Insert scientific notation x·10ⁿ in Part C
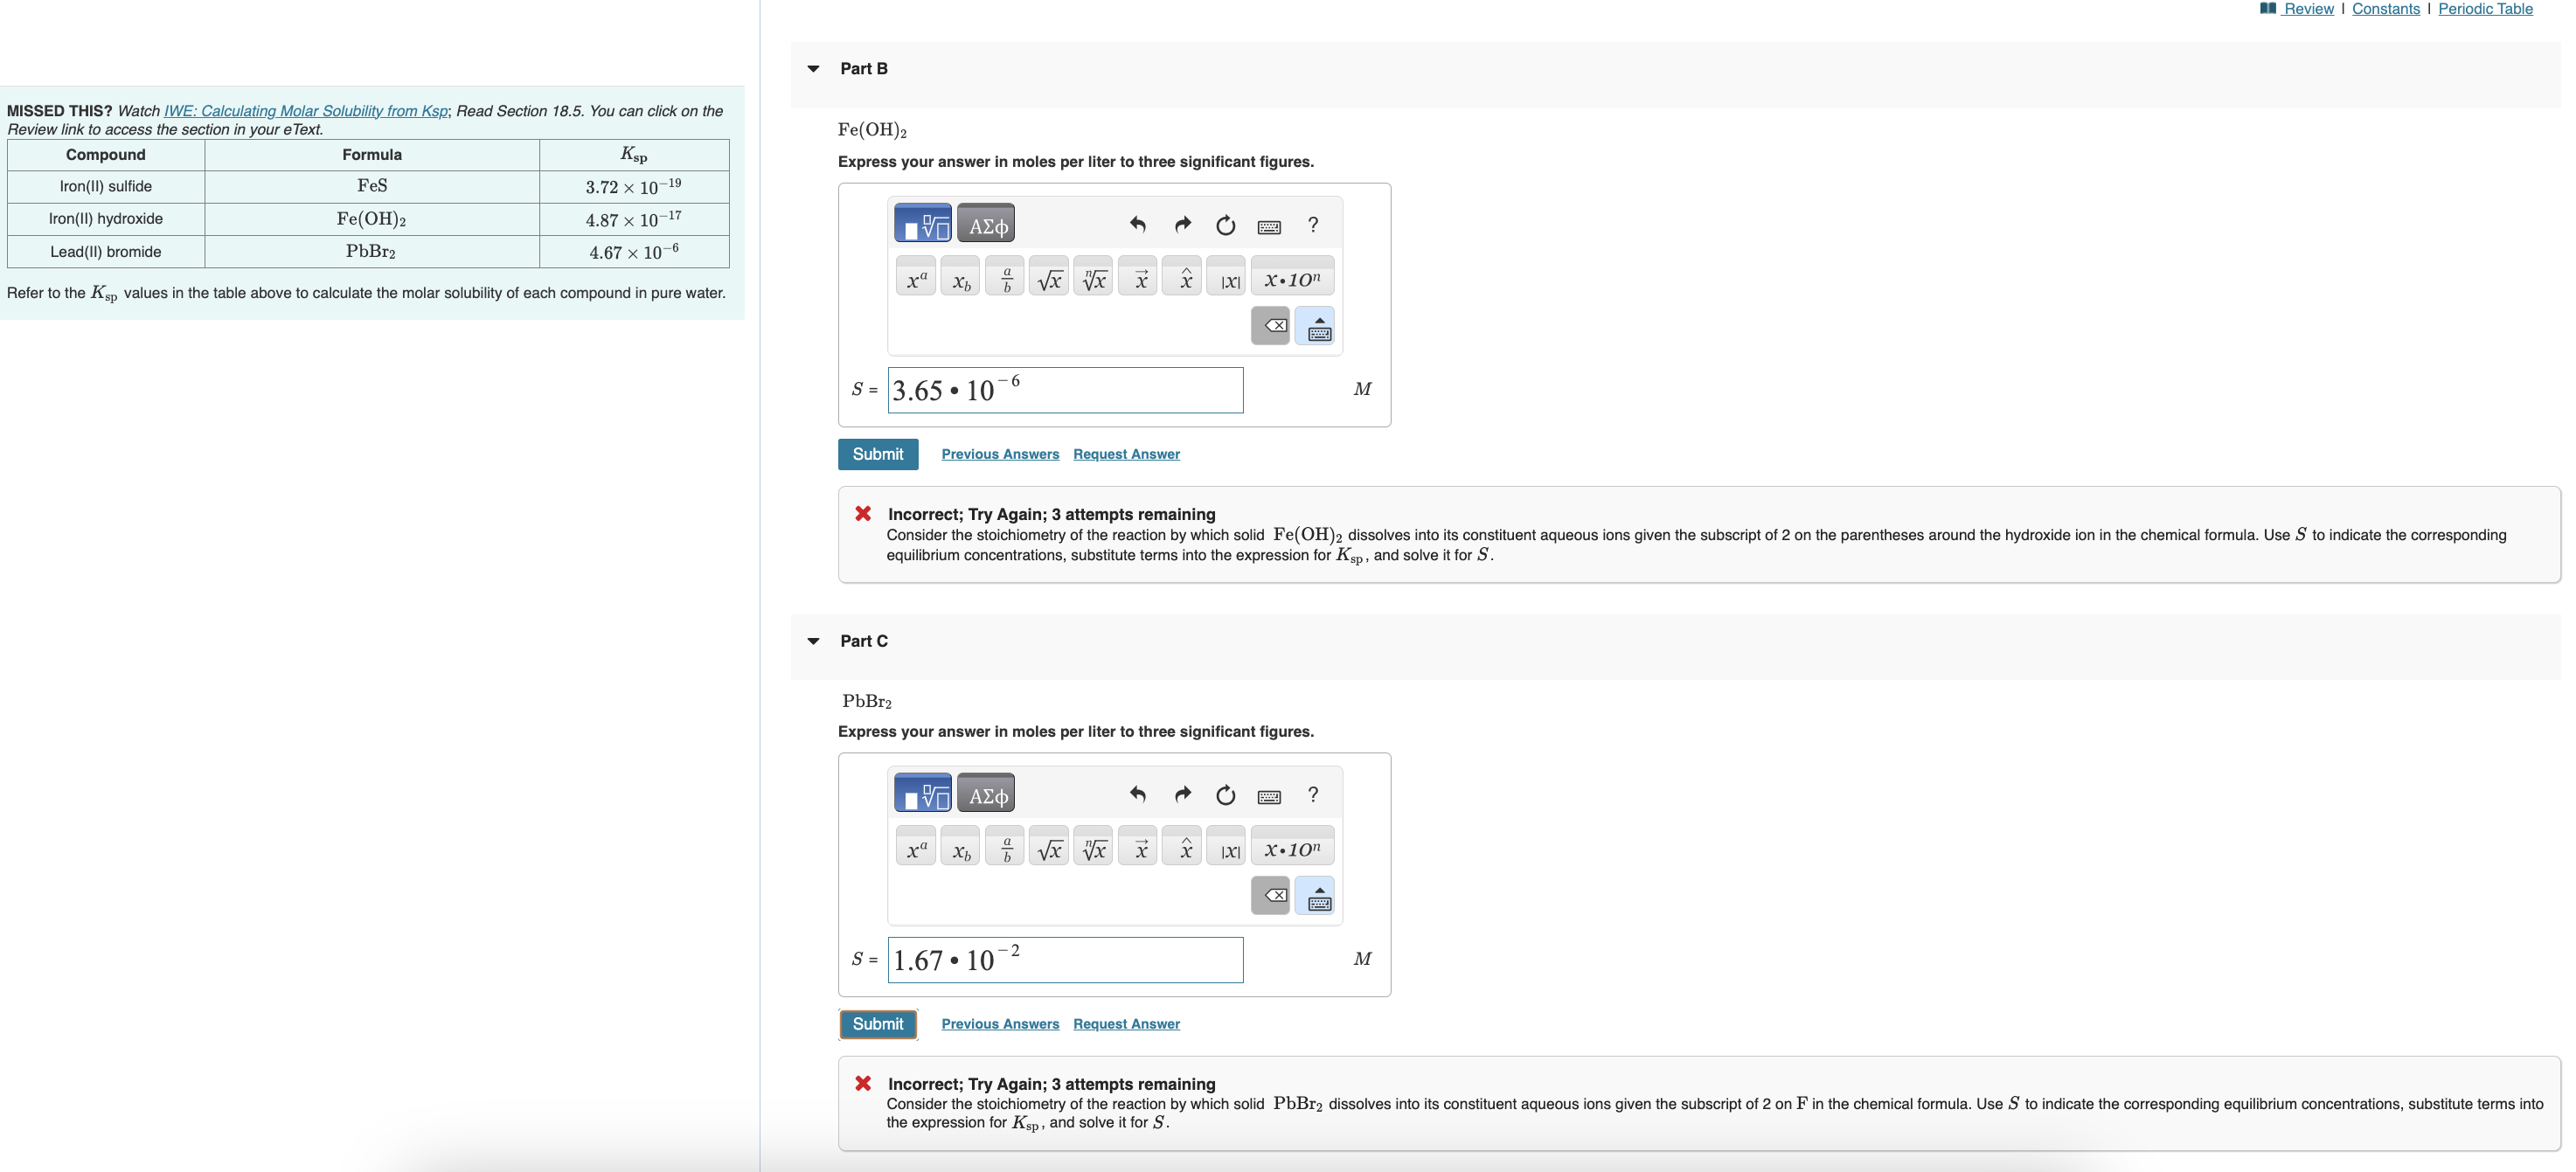2576x1172 pixels. (x=1292, y=849)
